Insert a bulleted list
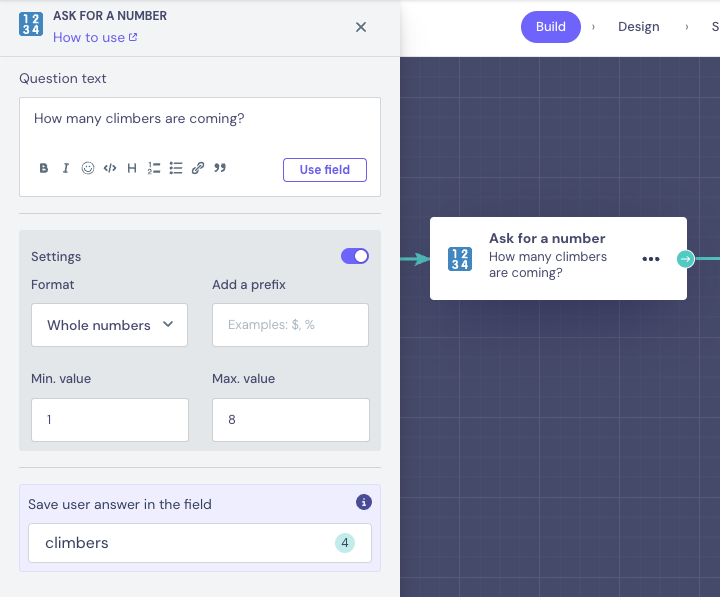720x597 pixels. 176,168
